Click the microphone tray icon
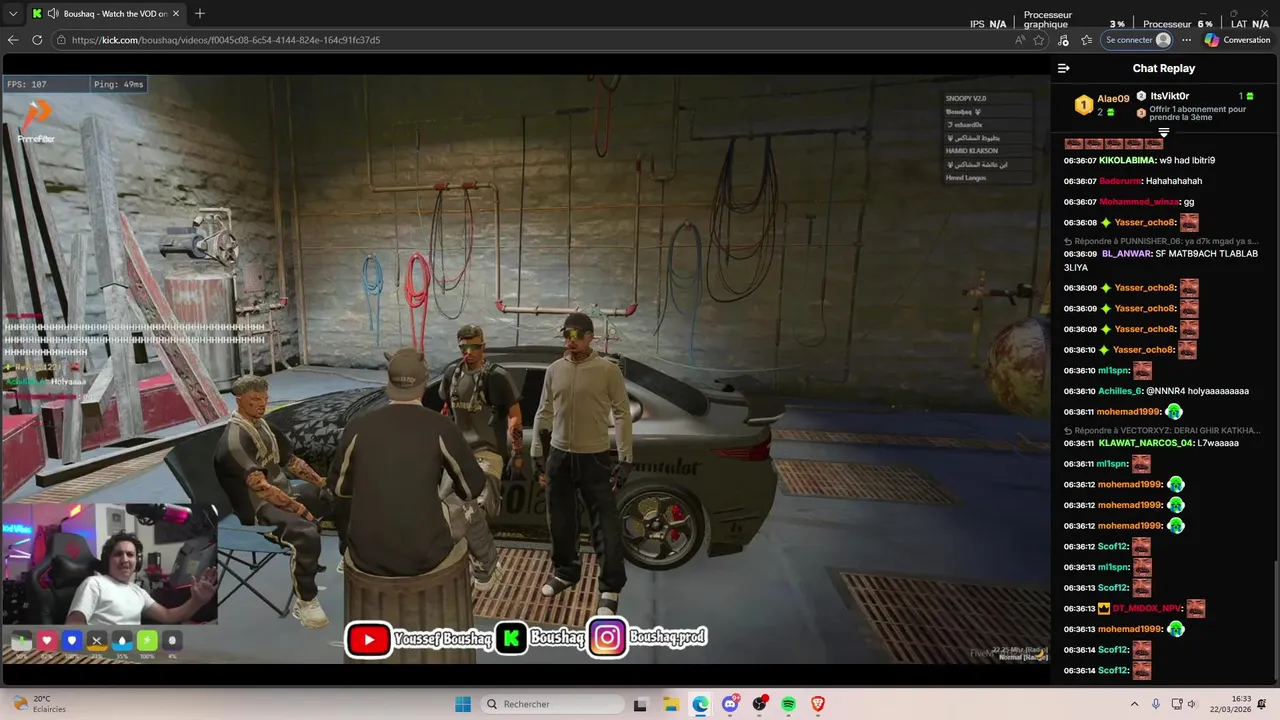Screen dimensions: 1280x720 click(1156, 704)
